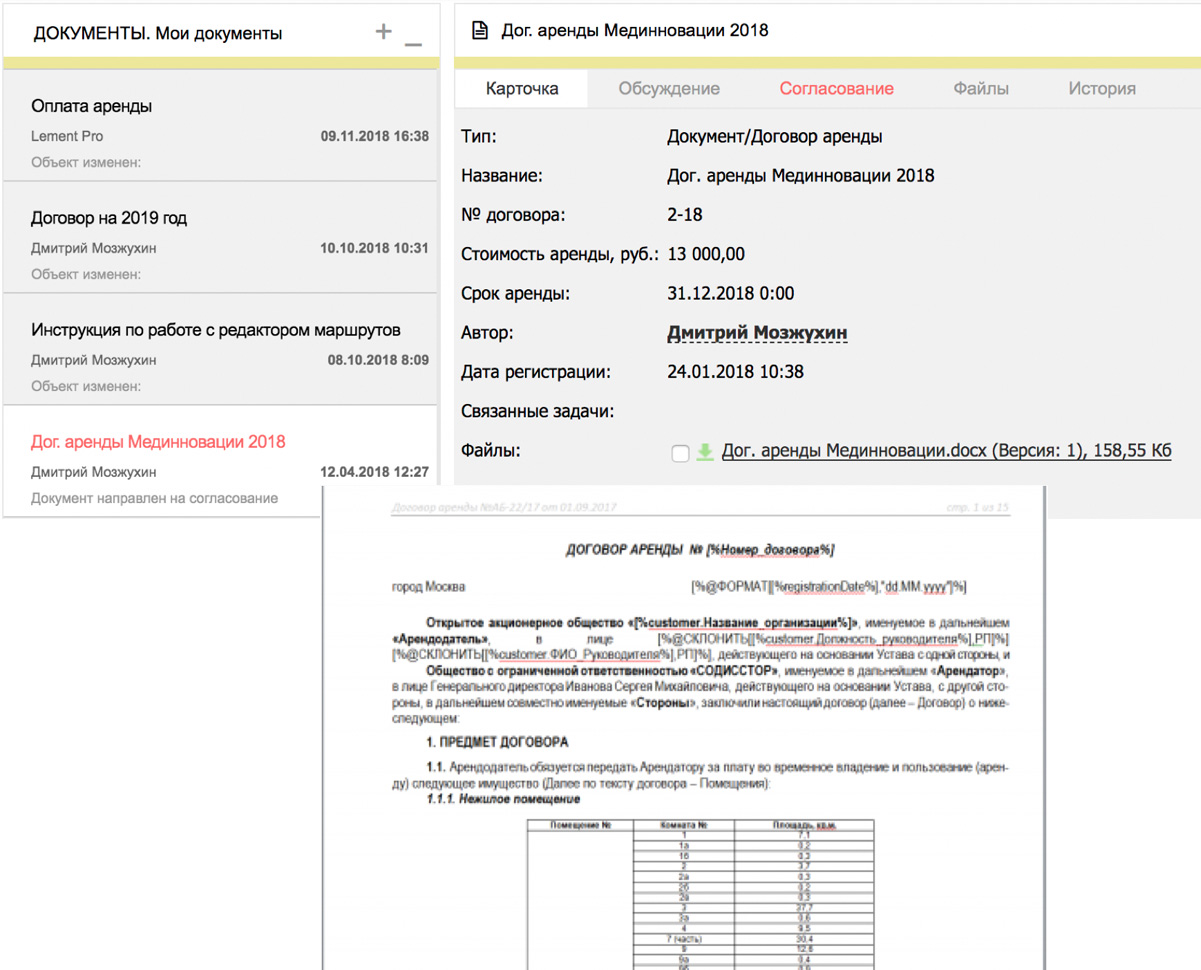
Task: Click the document icon beside the title
Action: [479, 30]
